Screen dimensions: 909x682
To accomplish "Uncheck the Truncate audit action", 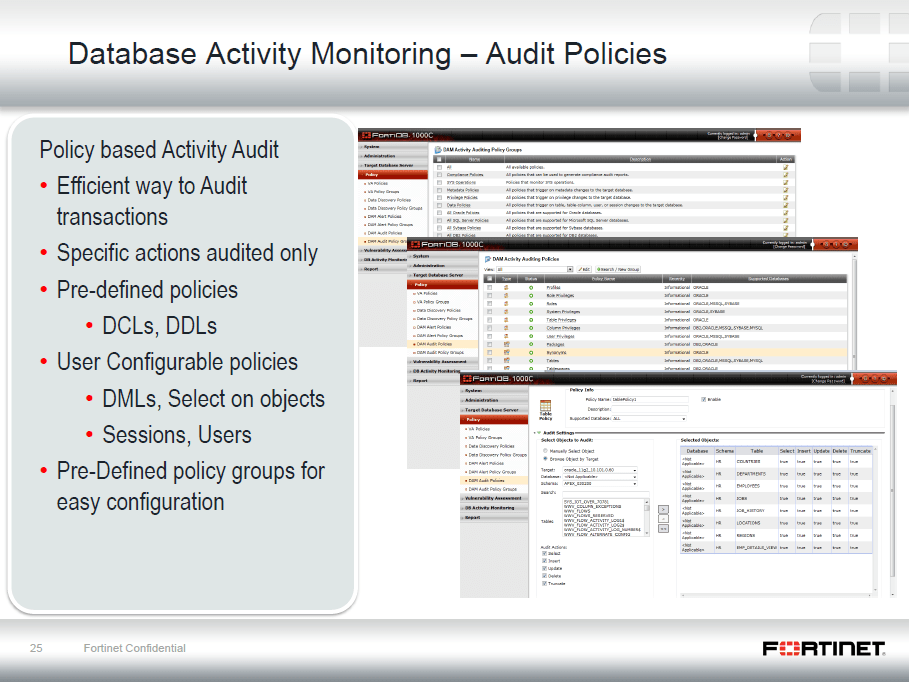I will pos(544,583).
